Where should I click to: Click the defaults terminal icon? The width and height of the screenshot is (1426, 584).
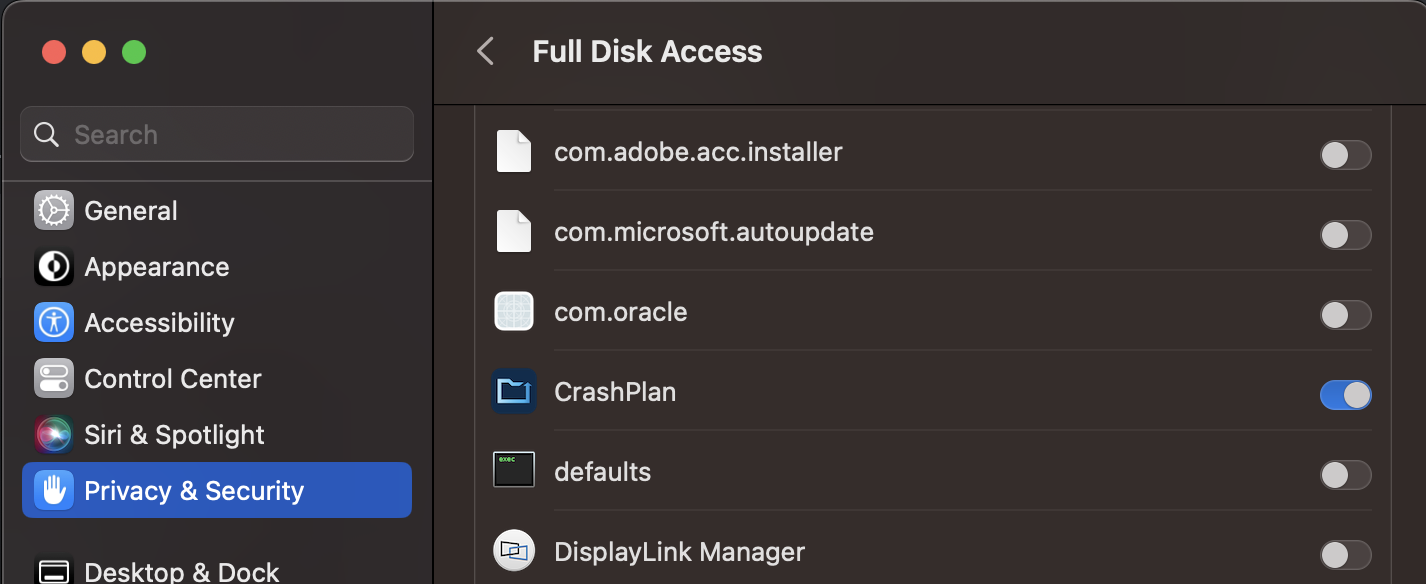(513, 471)
